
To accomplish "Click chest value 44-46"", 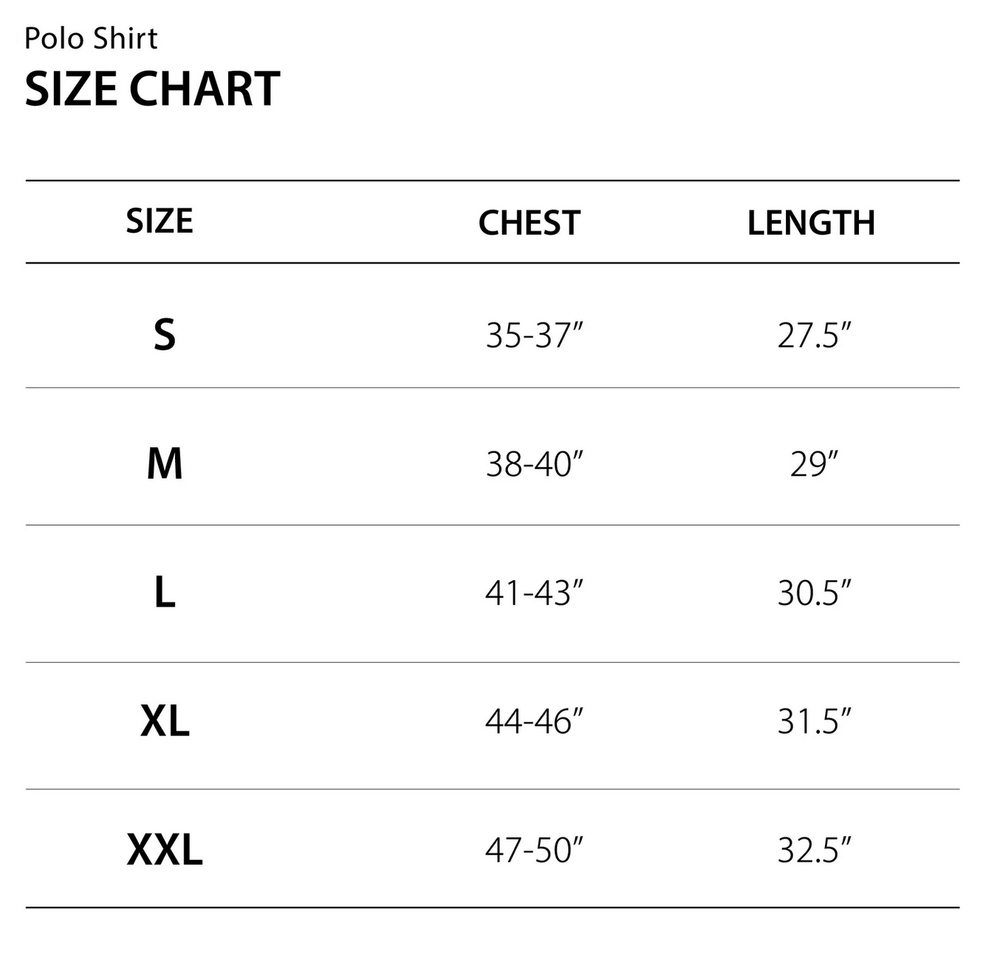I will 534,722.
